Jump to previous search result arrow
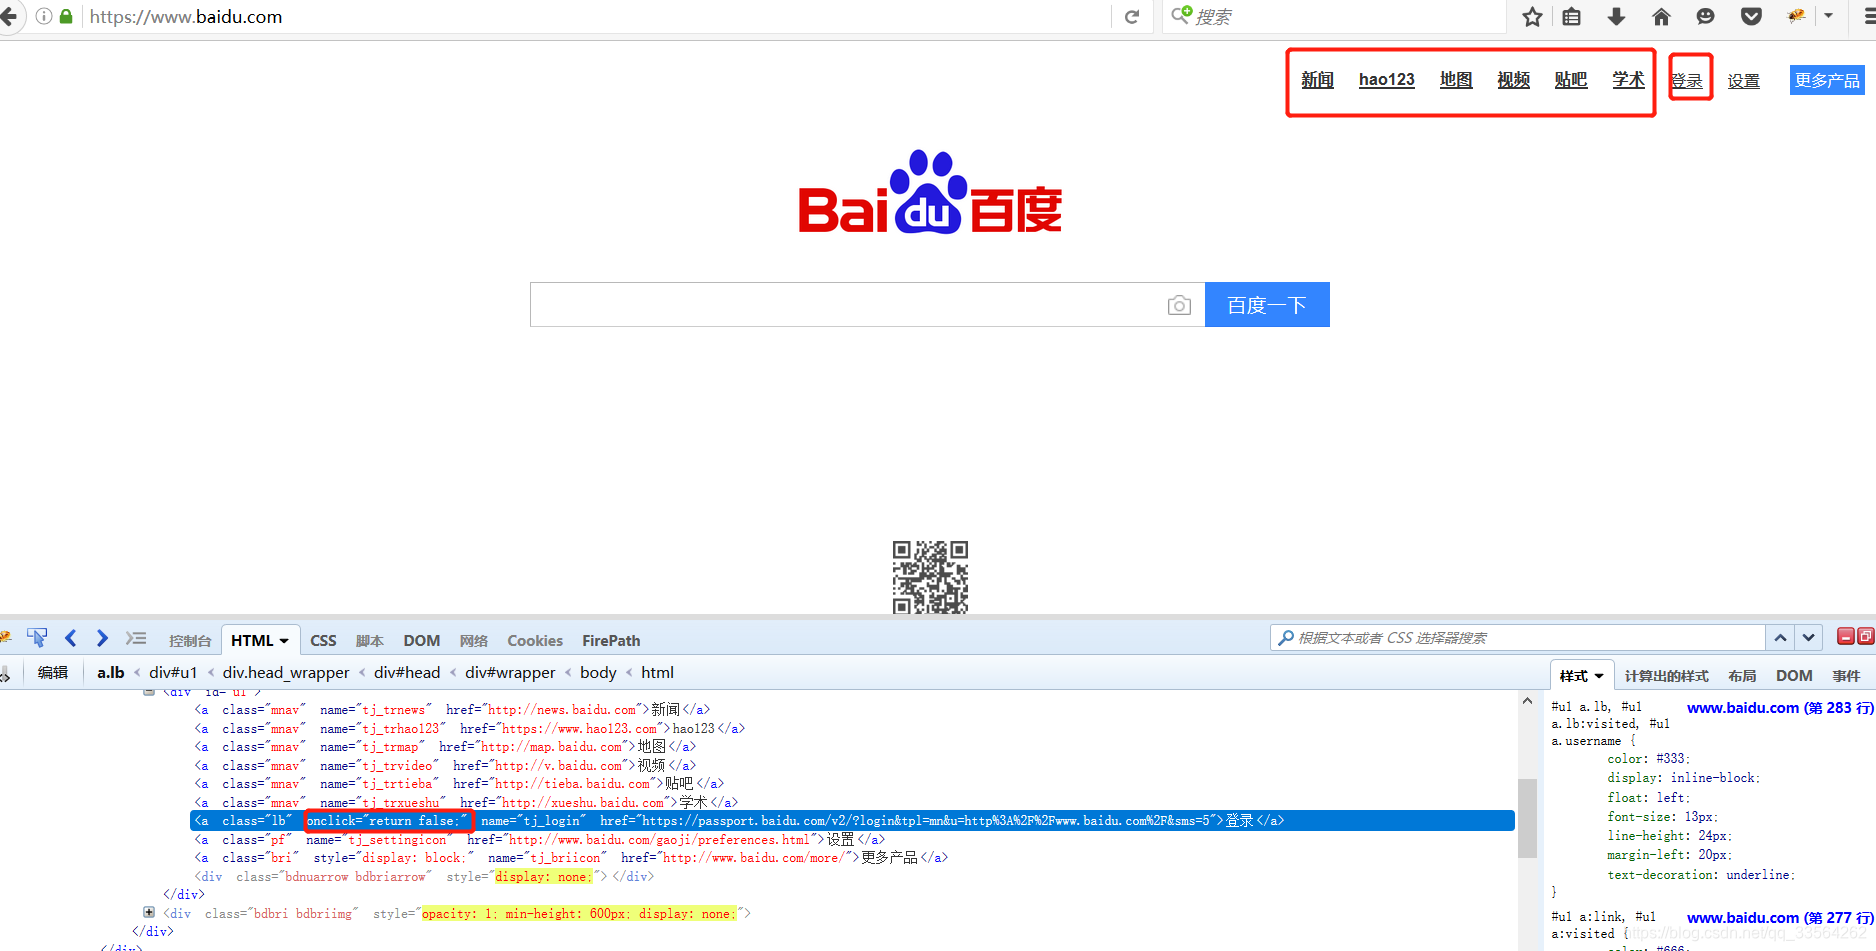 1781,637
